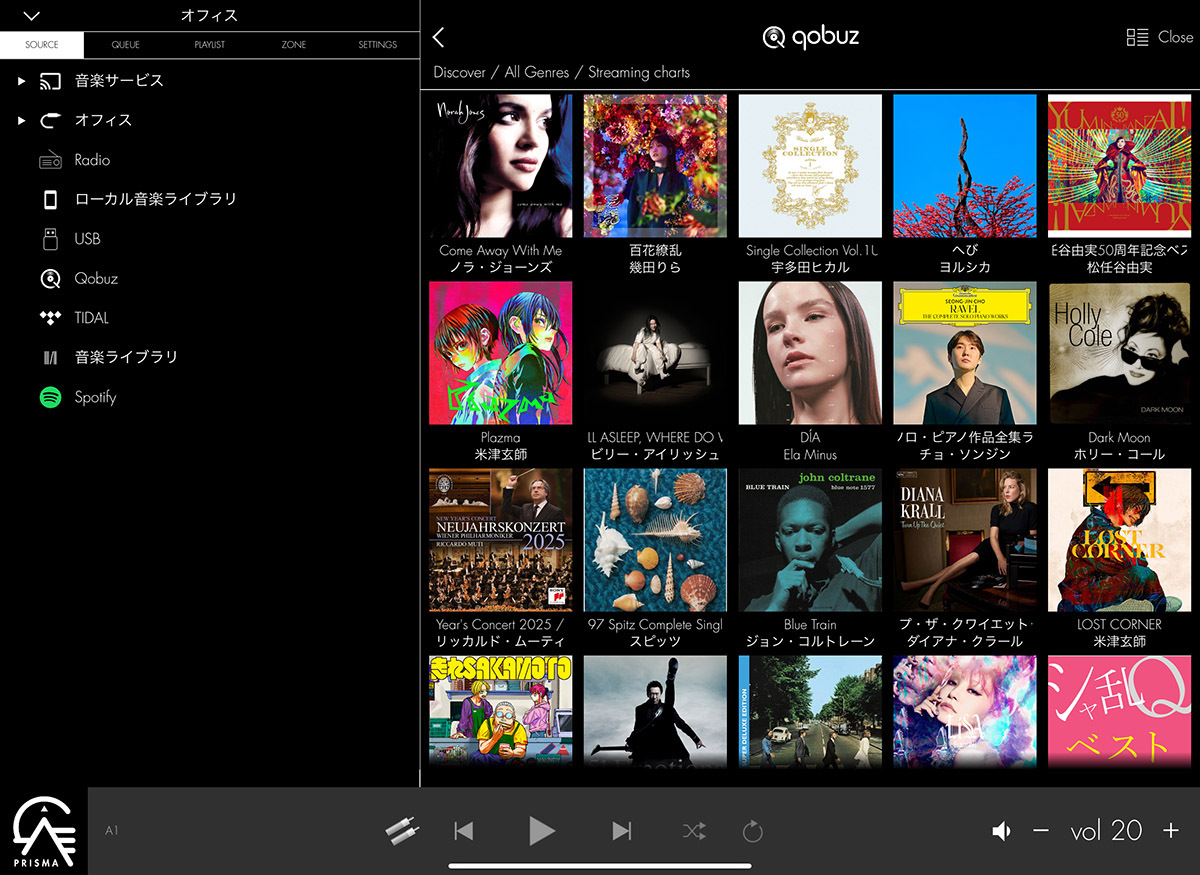The height and width of the screenshot is (875, 1200).
Task: Open the Spotify icon in source list
Action: (x=50, y=397)
